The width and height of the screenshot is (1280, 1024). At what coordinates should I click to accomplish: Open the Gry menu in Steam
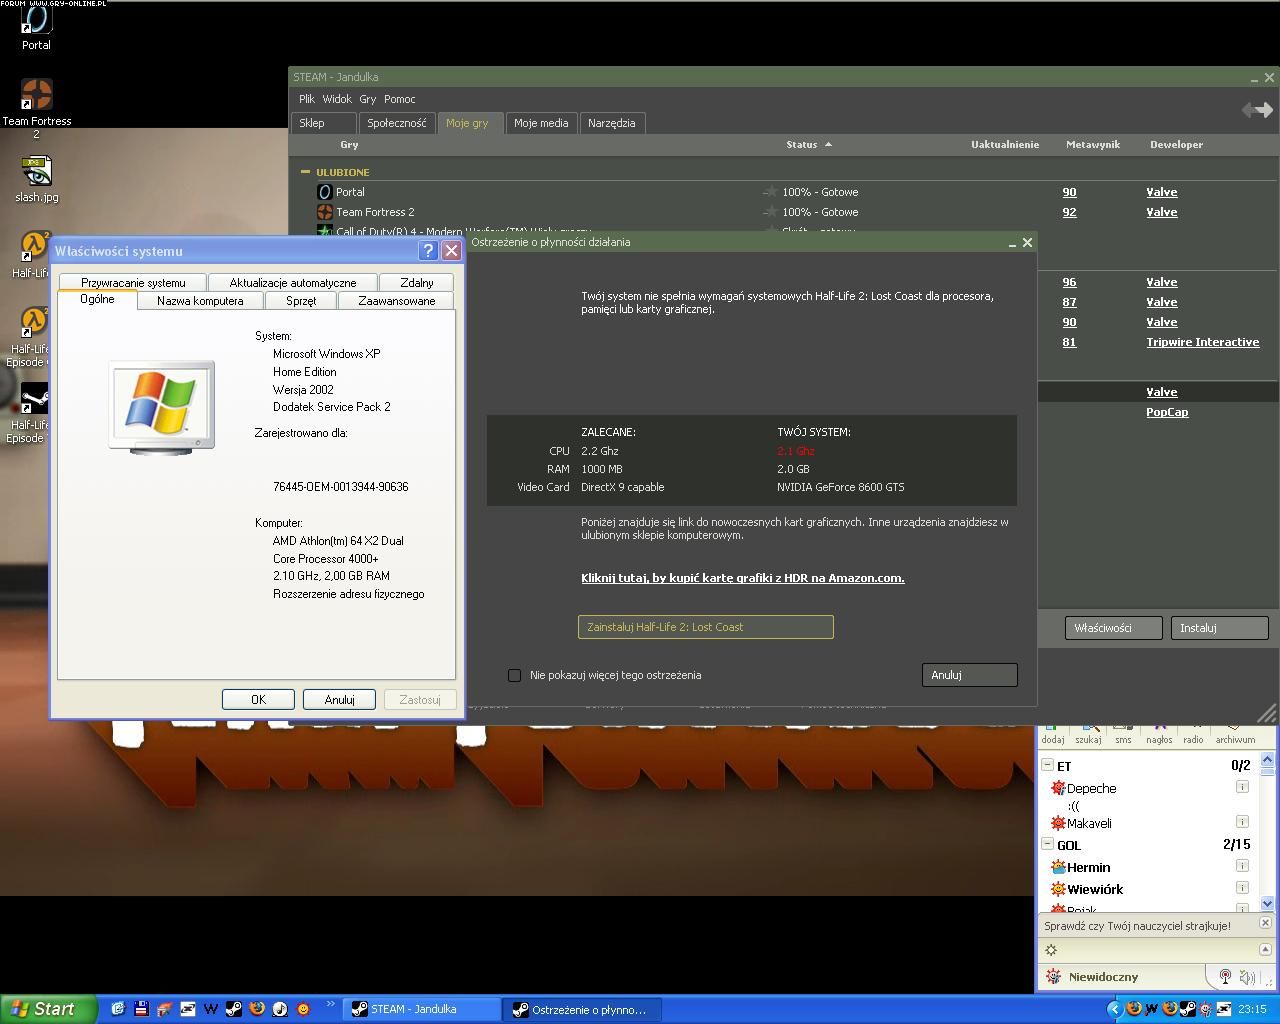coord(368,99)
